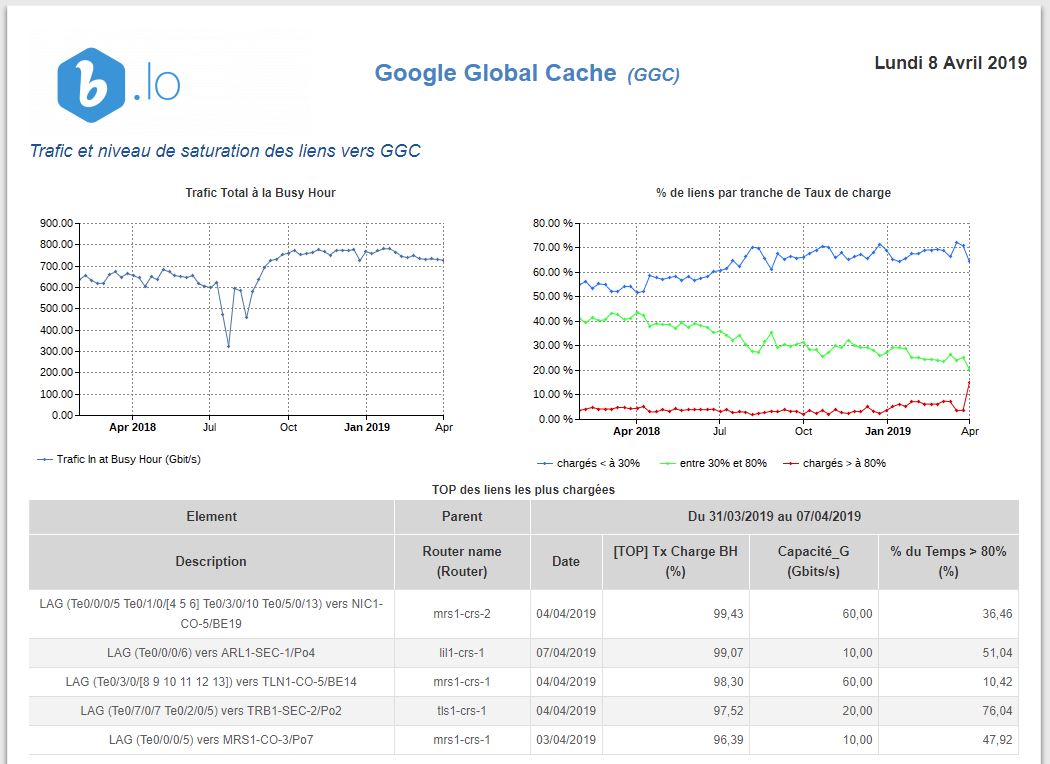The image size is (1050, 764).
Task: Click the charge value 98,30
Action: (x=728, y=682)
